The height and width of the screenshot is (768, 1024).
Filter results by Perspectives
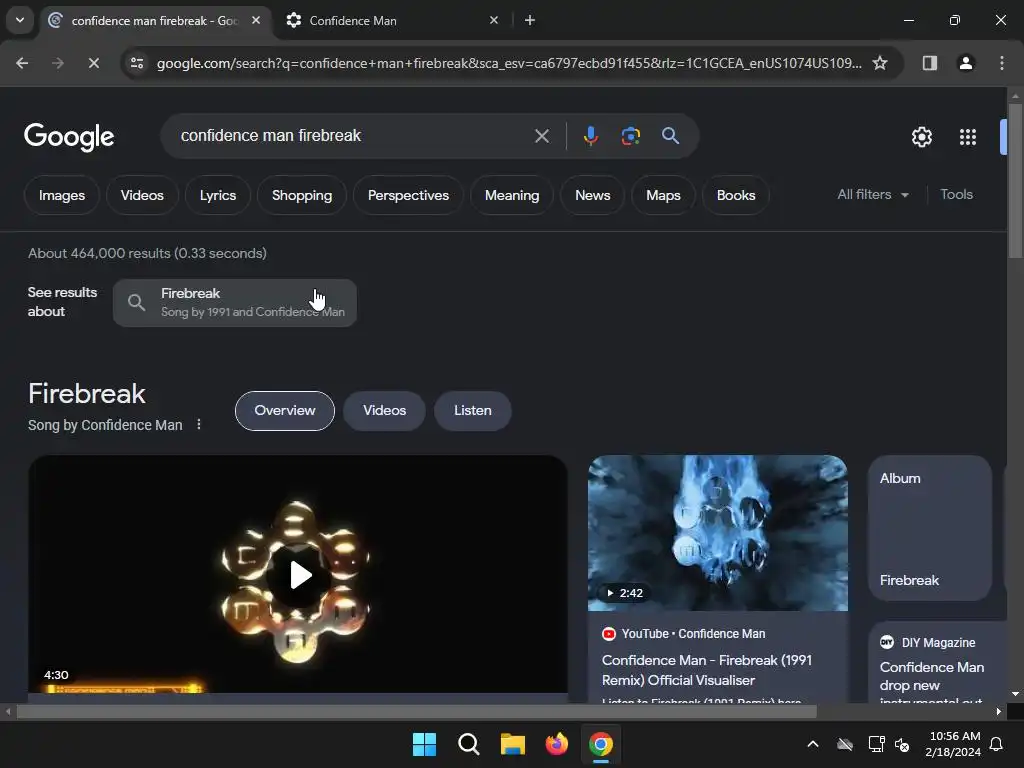[408, 195]
